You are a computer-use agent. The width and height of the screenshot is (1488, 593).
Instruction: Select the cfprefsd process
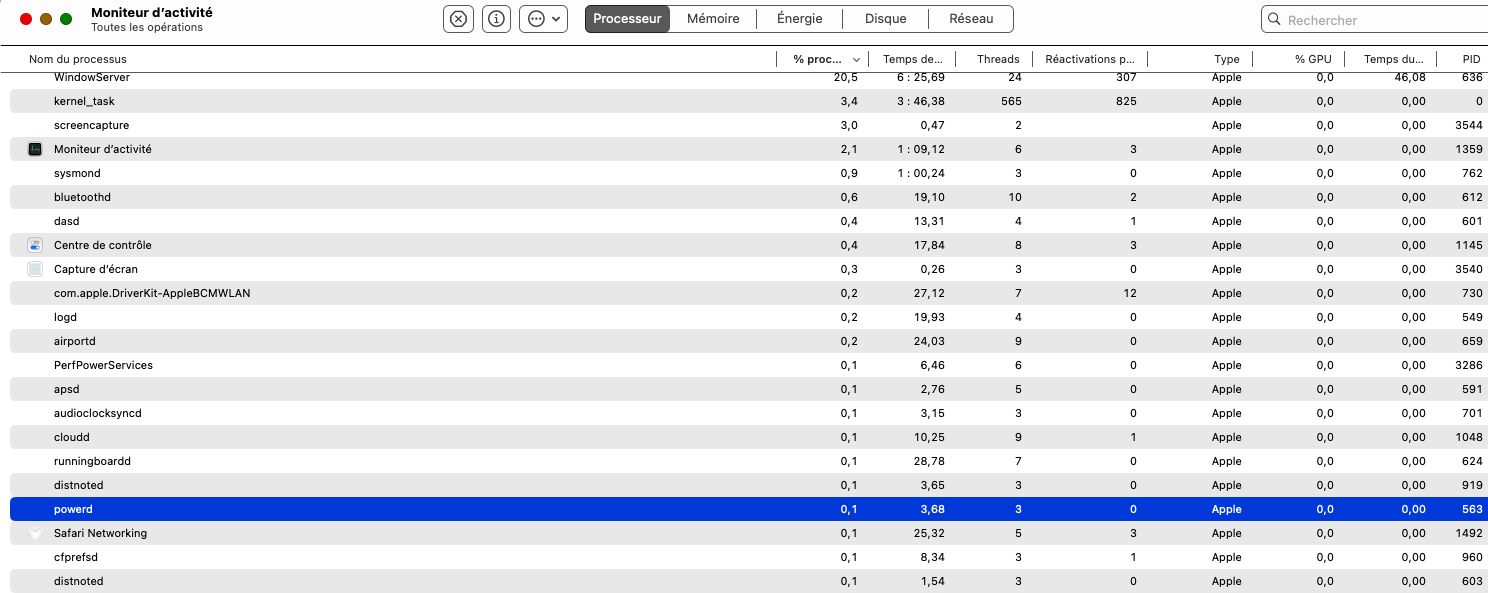pos(748,557)
